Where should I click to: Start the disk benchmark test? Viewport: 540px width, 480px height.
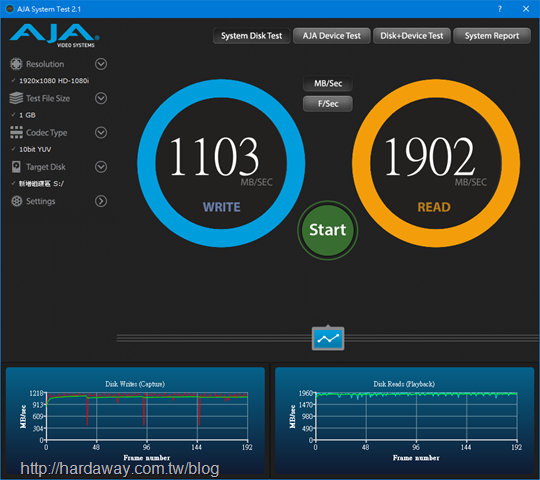pyautogui.click(x=328, y=230)
